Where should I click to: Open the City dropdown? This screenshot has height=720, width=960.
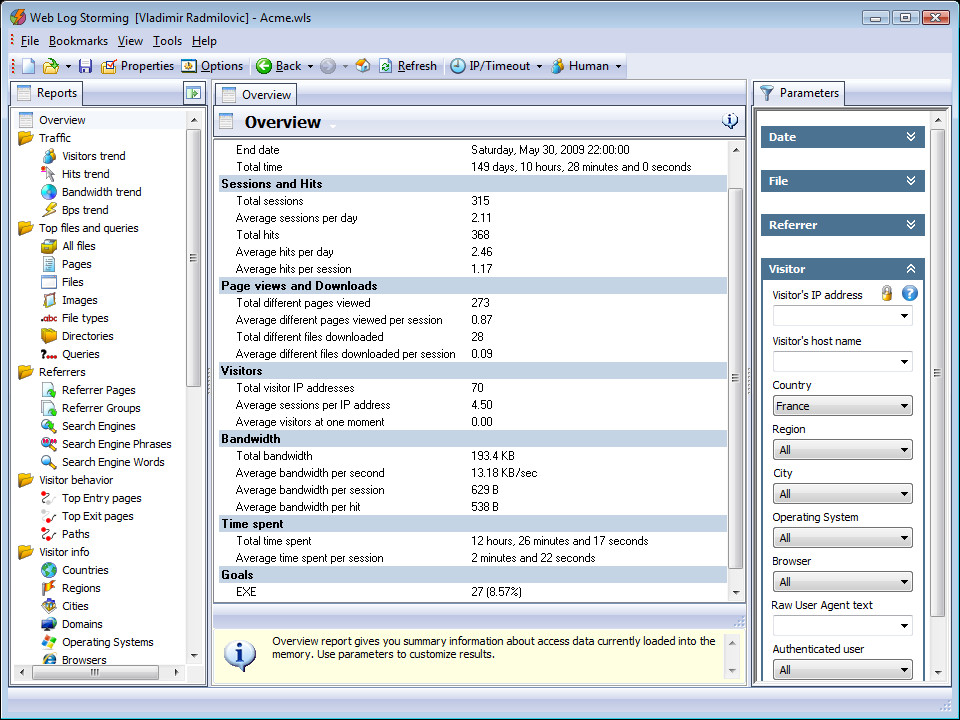[x=842, y=494]
